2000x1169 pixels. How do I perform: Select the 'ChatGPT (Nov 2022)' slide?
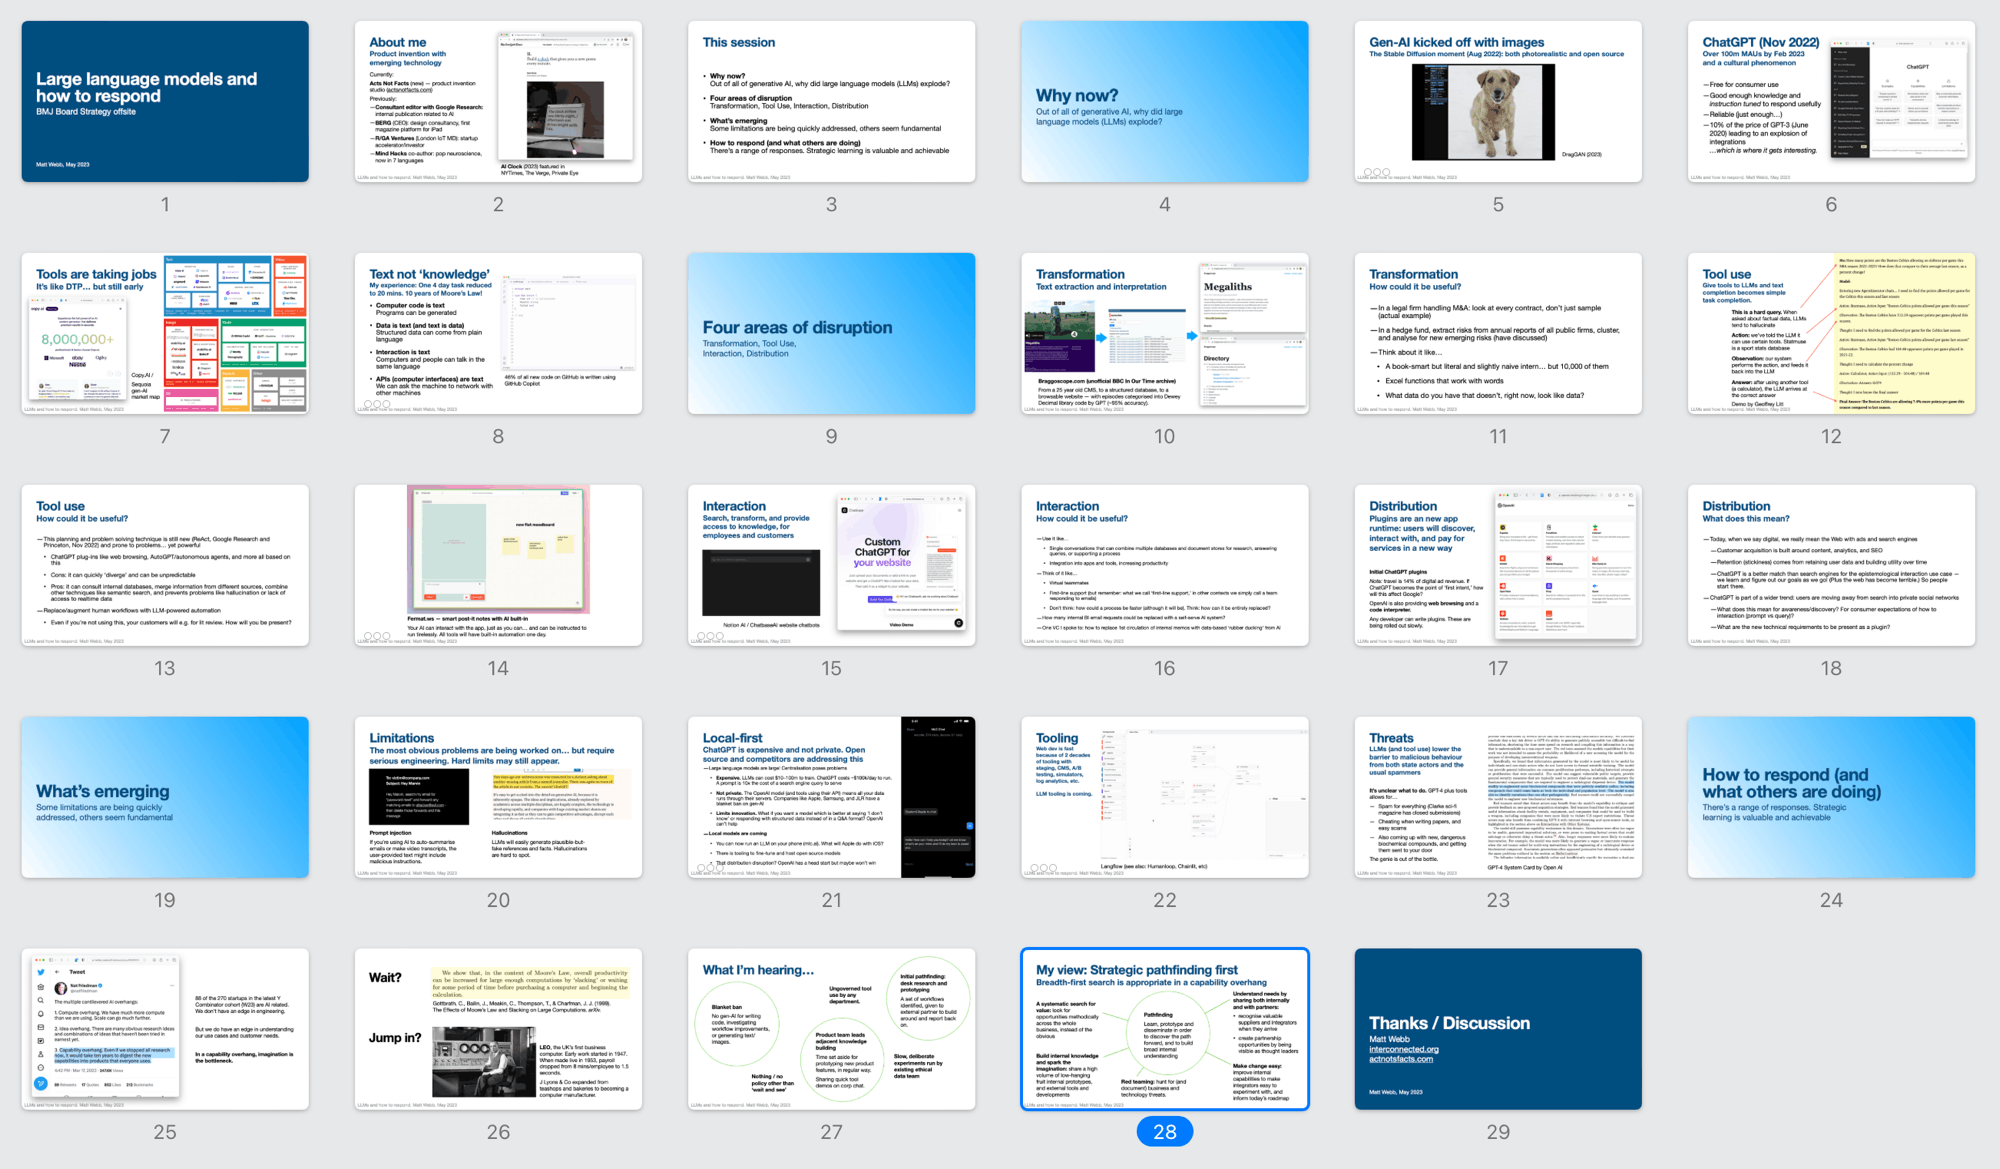[1831, 101]
